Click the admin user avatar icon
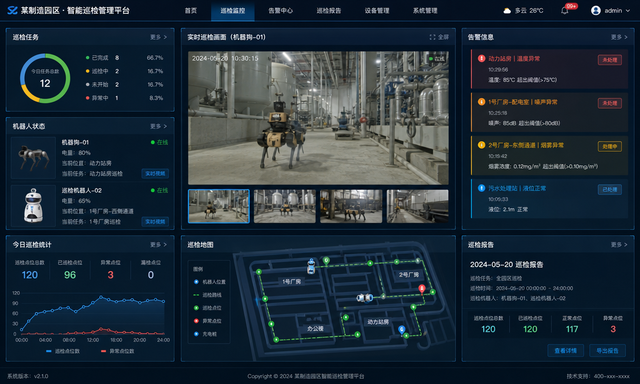Screen dimensions: 640x384 tap(596, 11)
